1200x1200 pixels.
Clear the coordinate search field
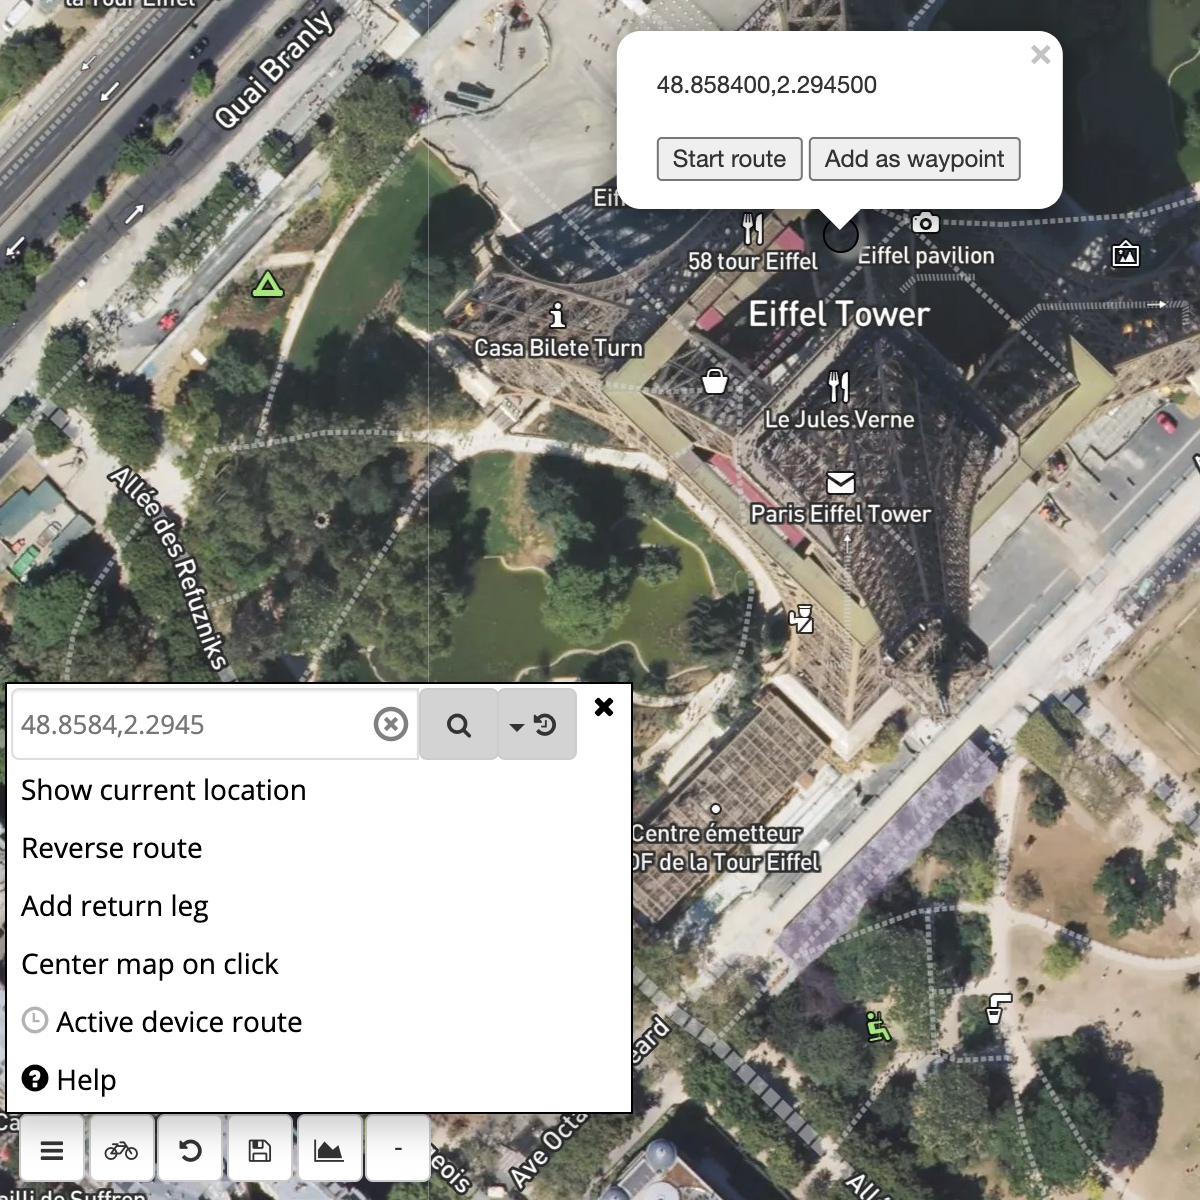[390, 724]
